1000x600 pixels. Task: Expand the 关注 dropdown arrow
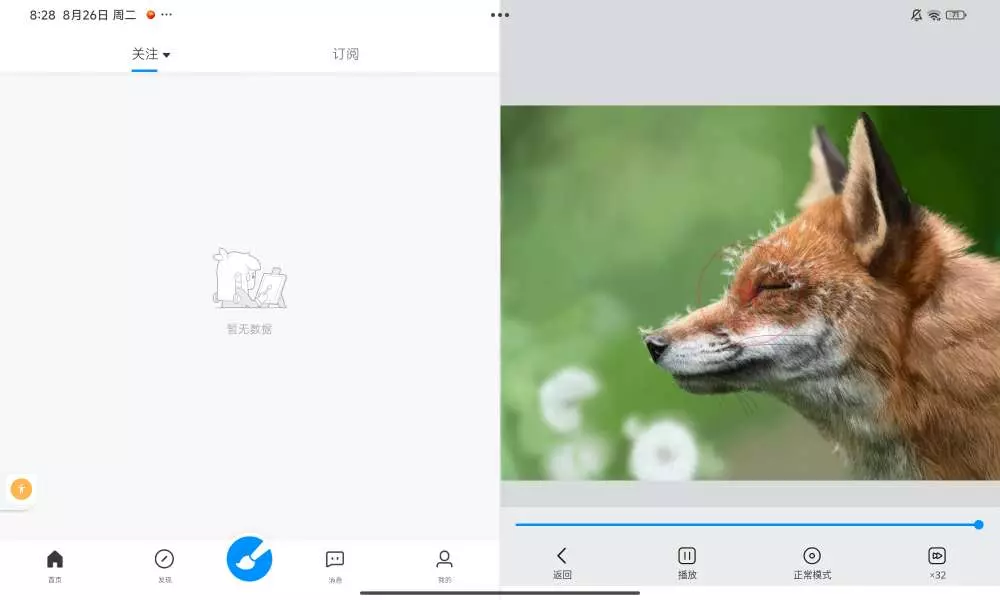pos(166,55)
